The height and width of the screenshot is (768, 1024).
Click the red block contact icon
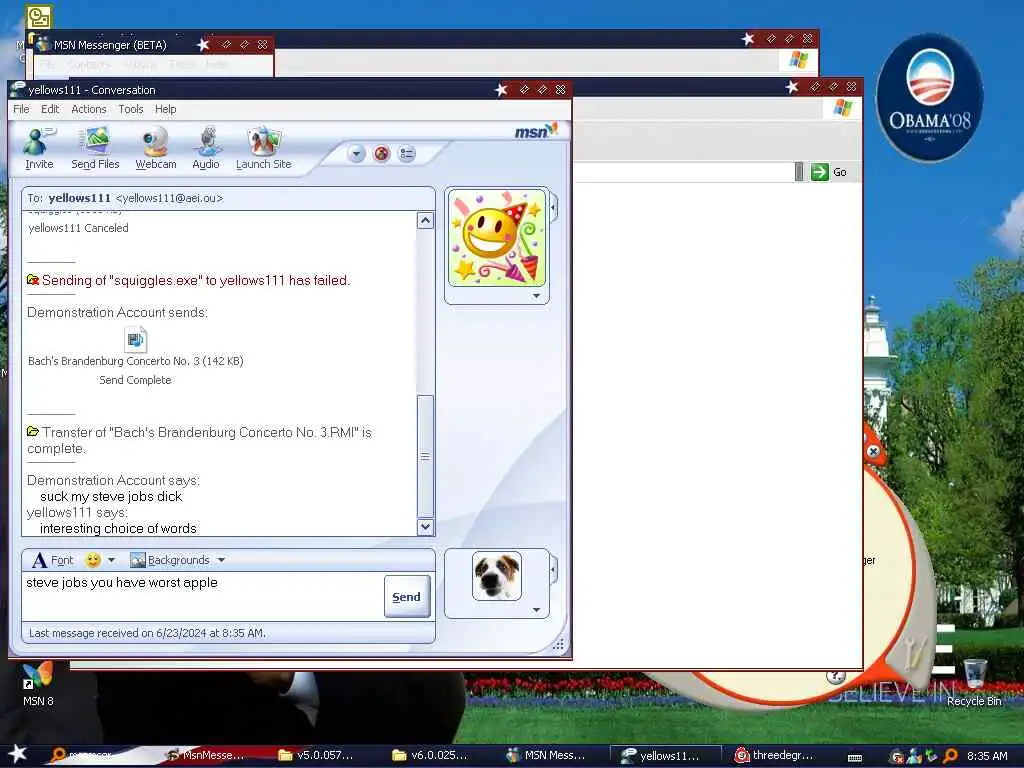tap(381, 154)
